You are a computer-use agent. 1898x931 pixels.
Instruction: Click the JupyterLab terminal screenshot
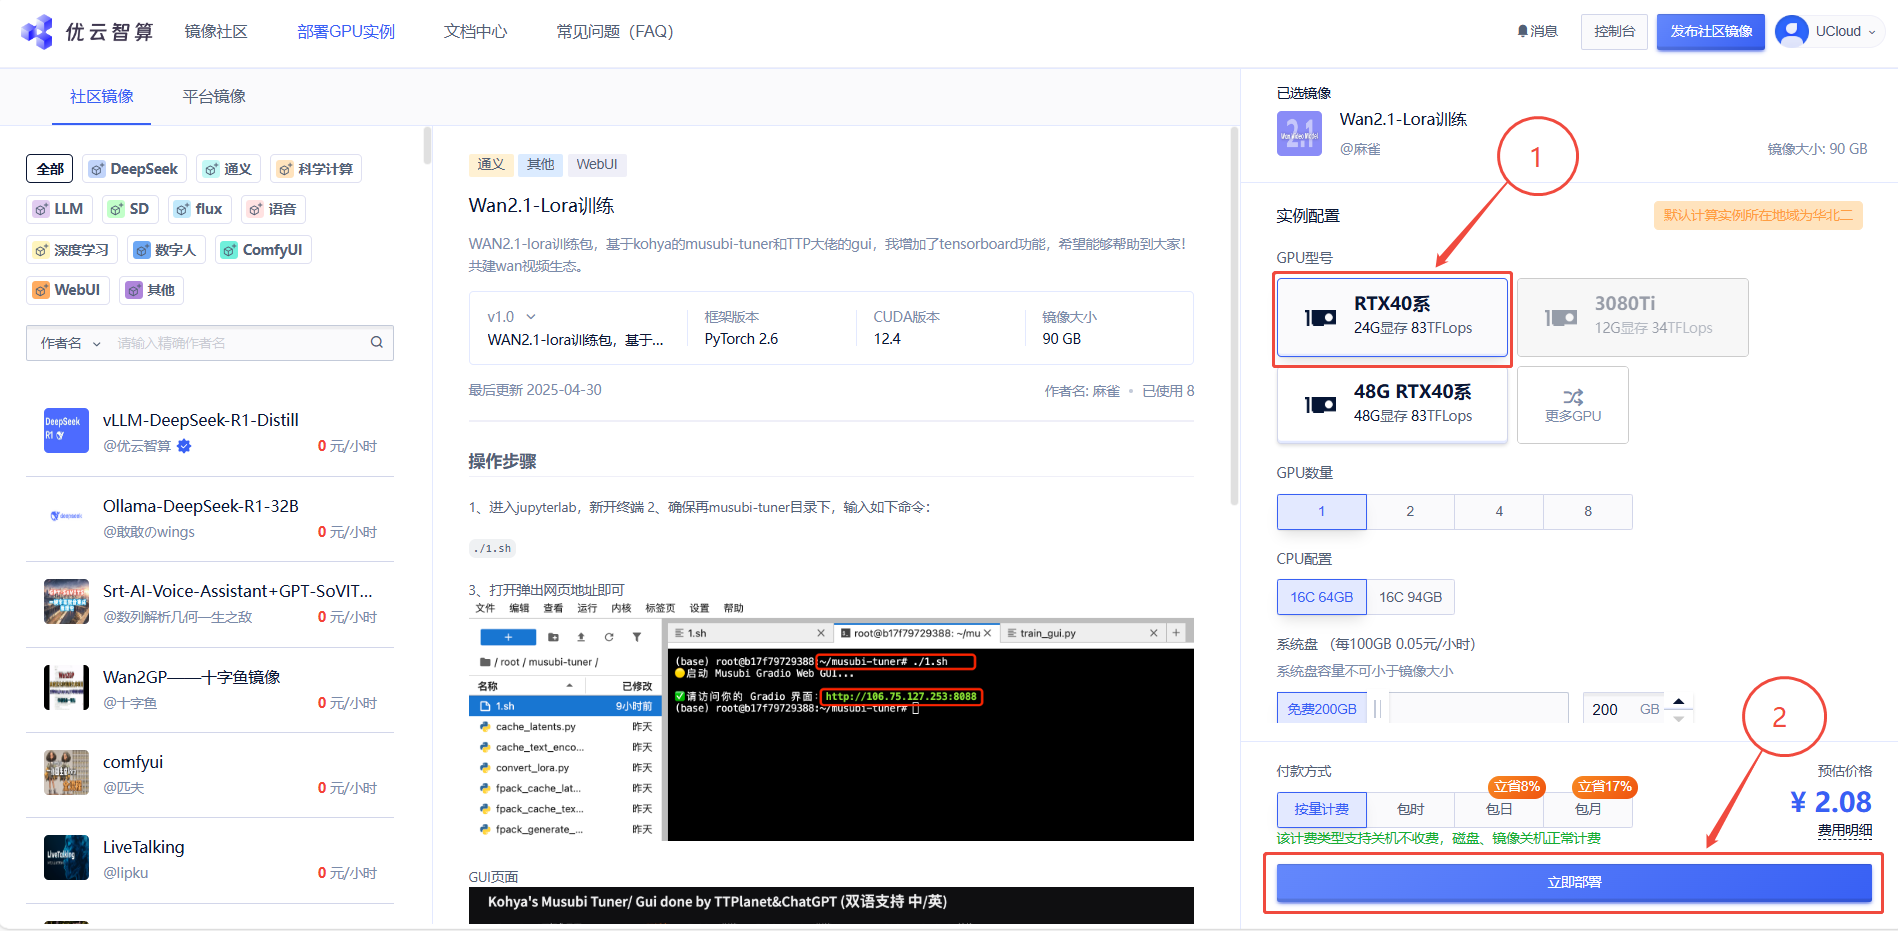831,721
